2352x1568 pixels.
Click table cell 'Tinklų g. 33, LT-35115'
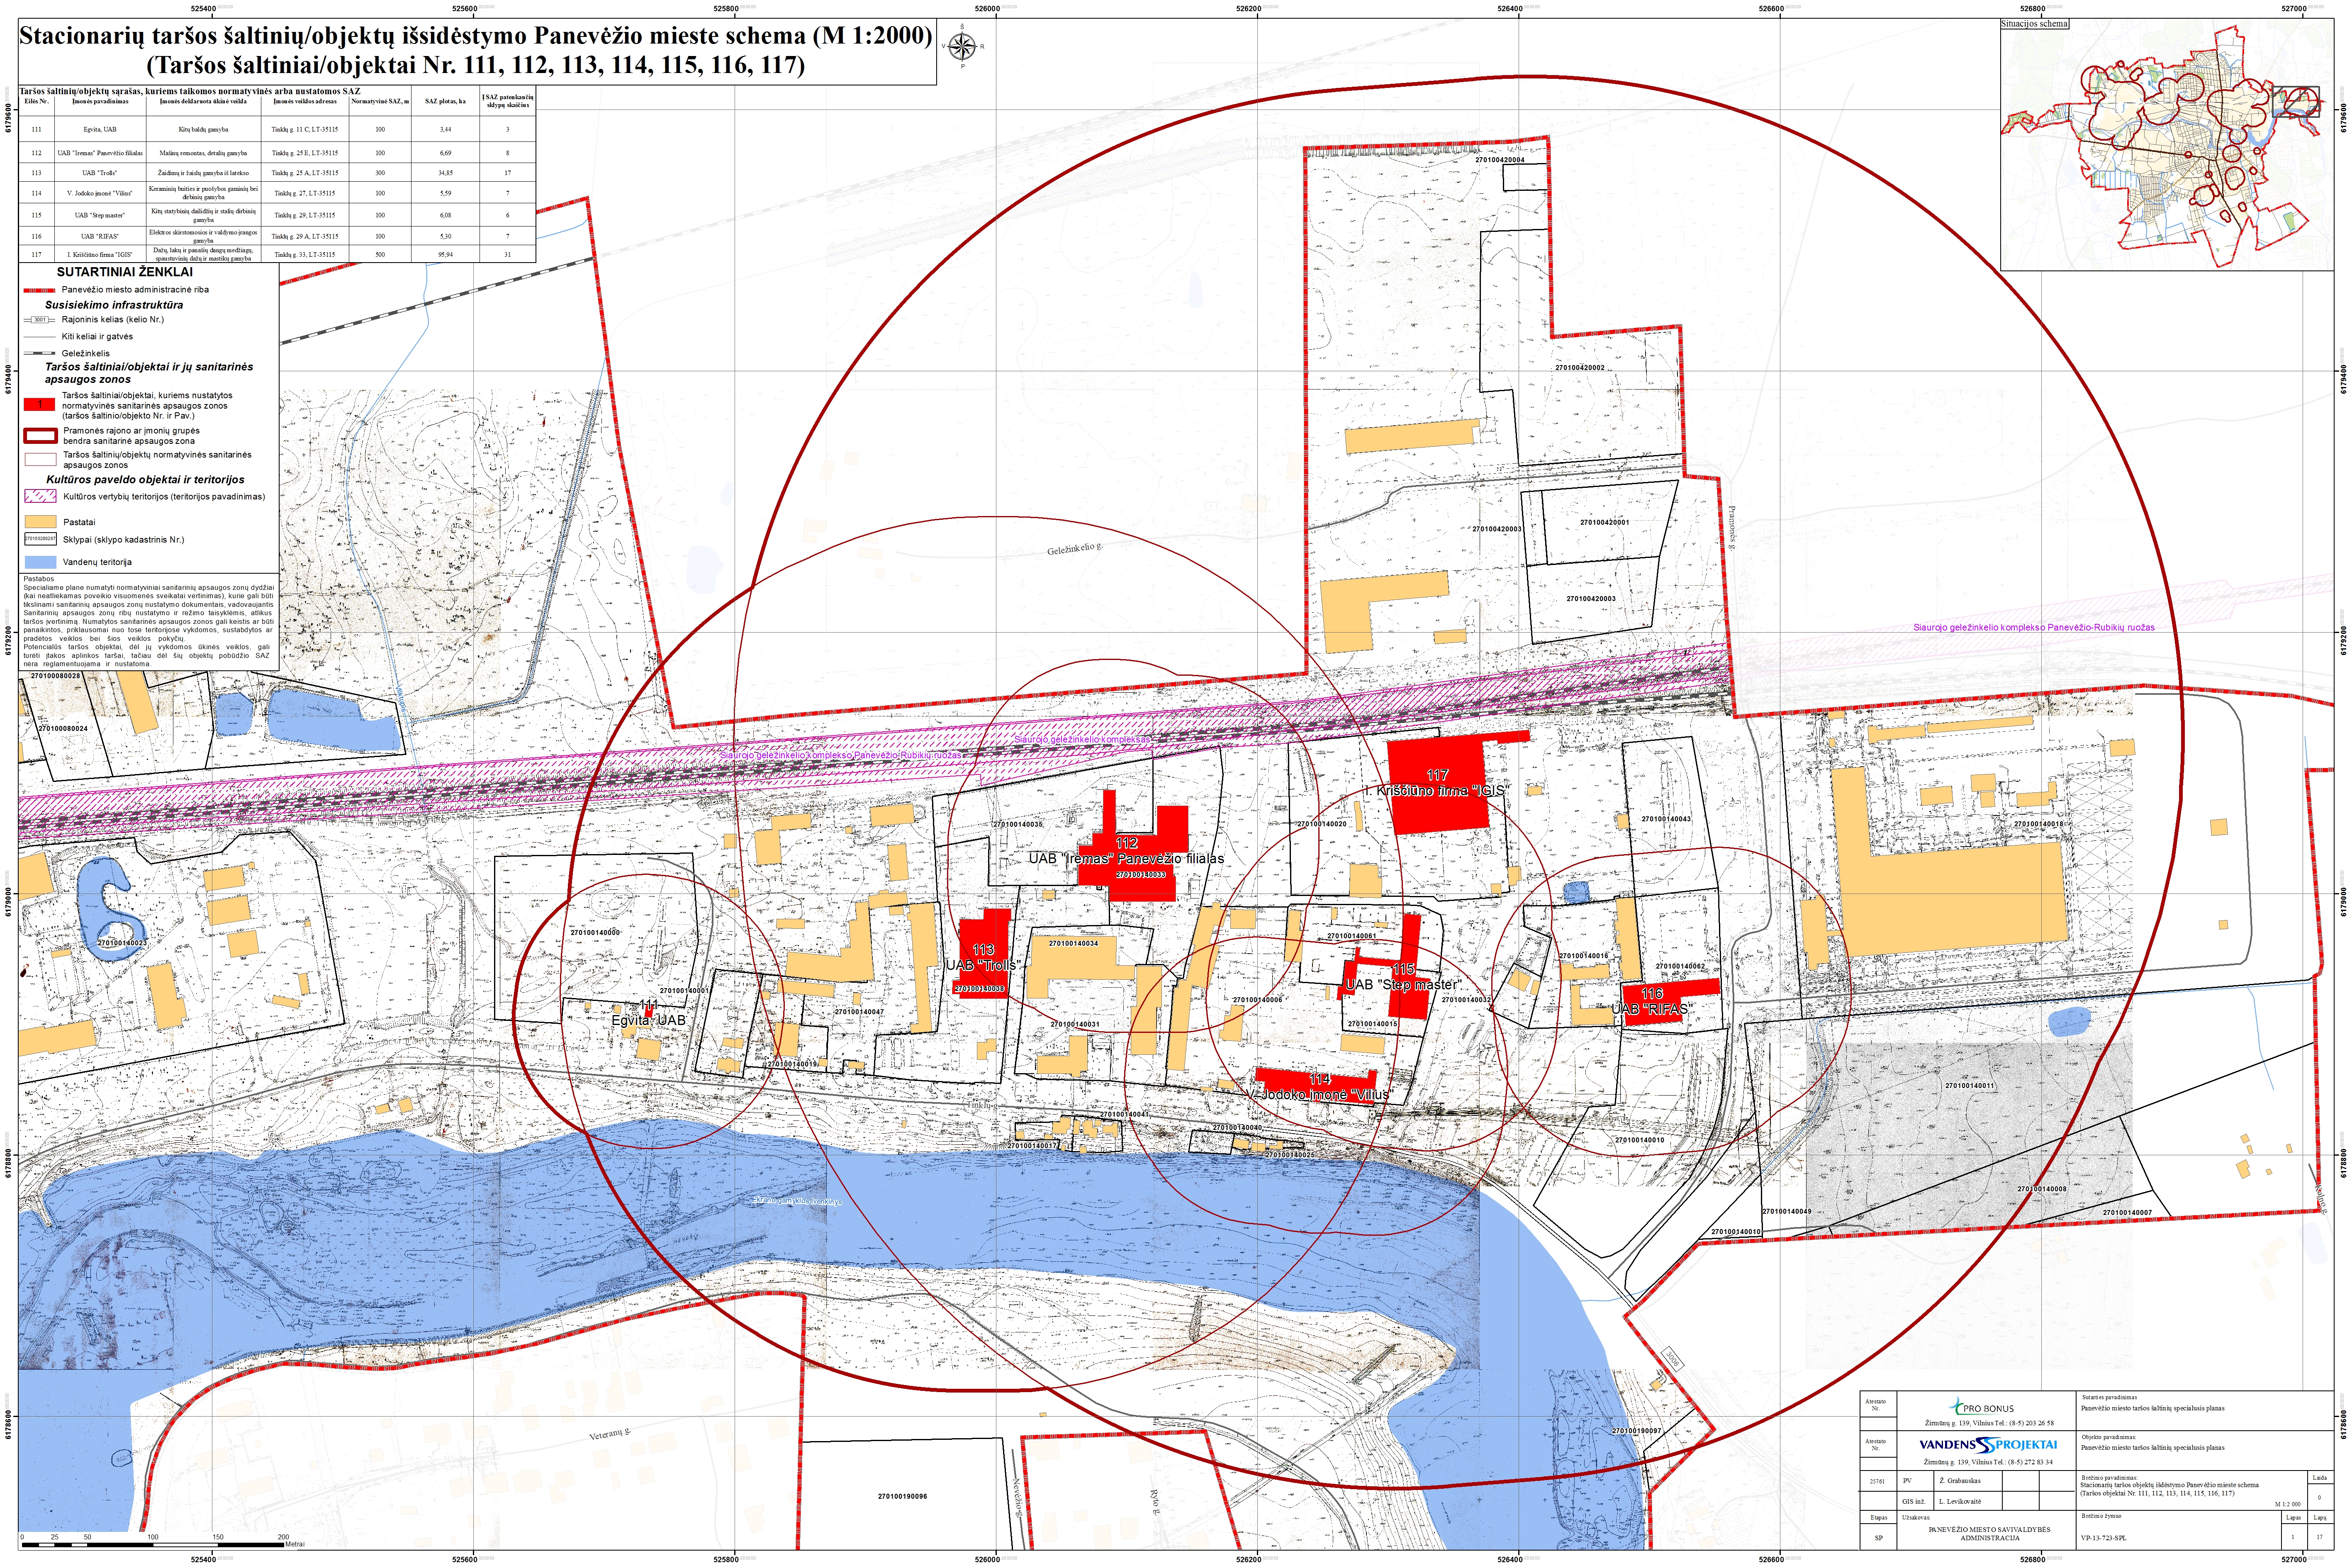tap(305, 255)
